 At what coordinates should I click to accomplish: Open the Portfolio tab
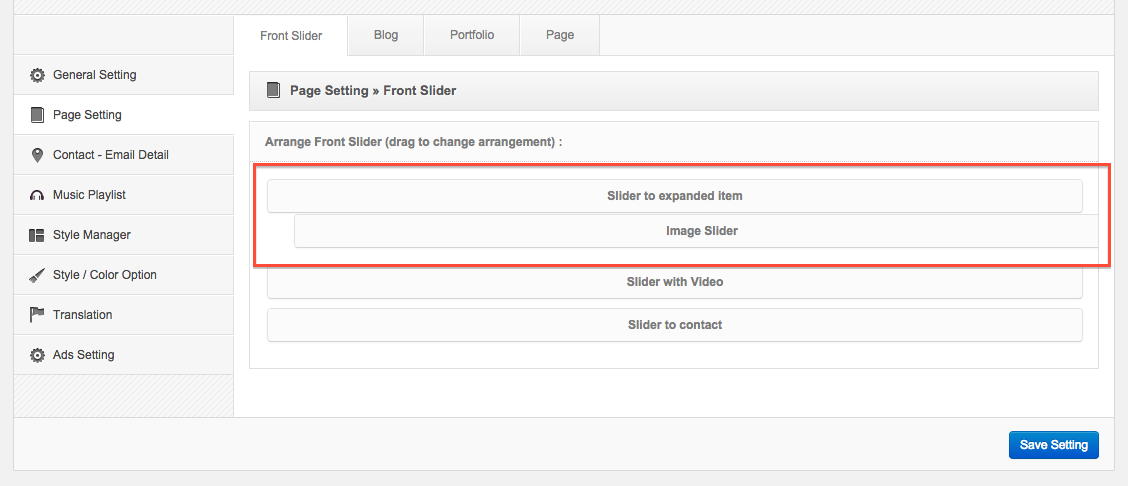point(472,35)
